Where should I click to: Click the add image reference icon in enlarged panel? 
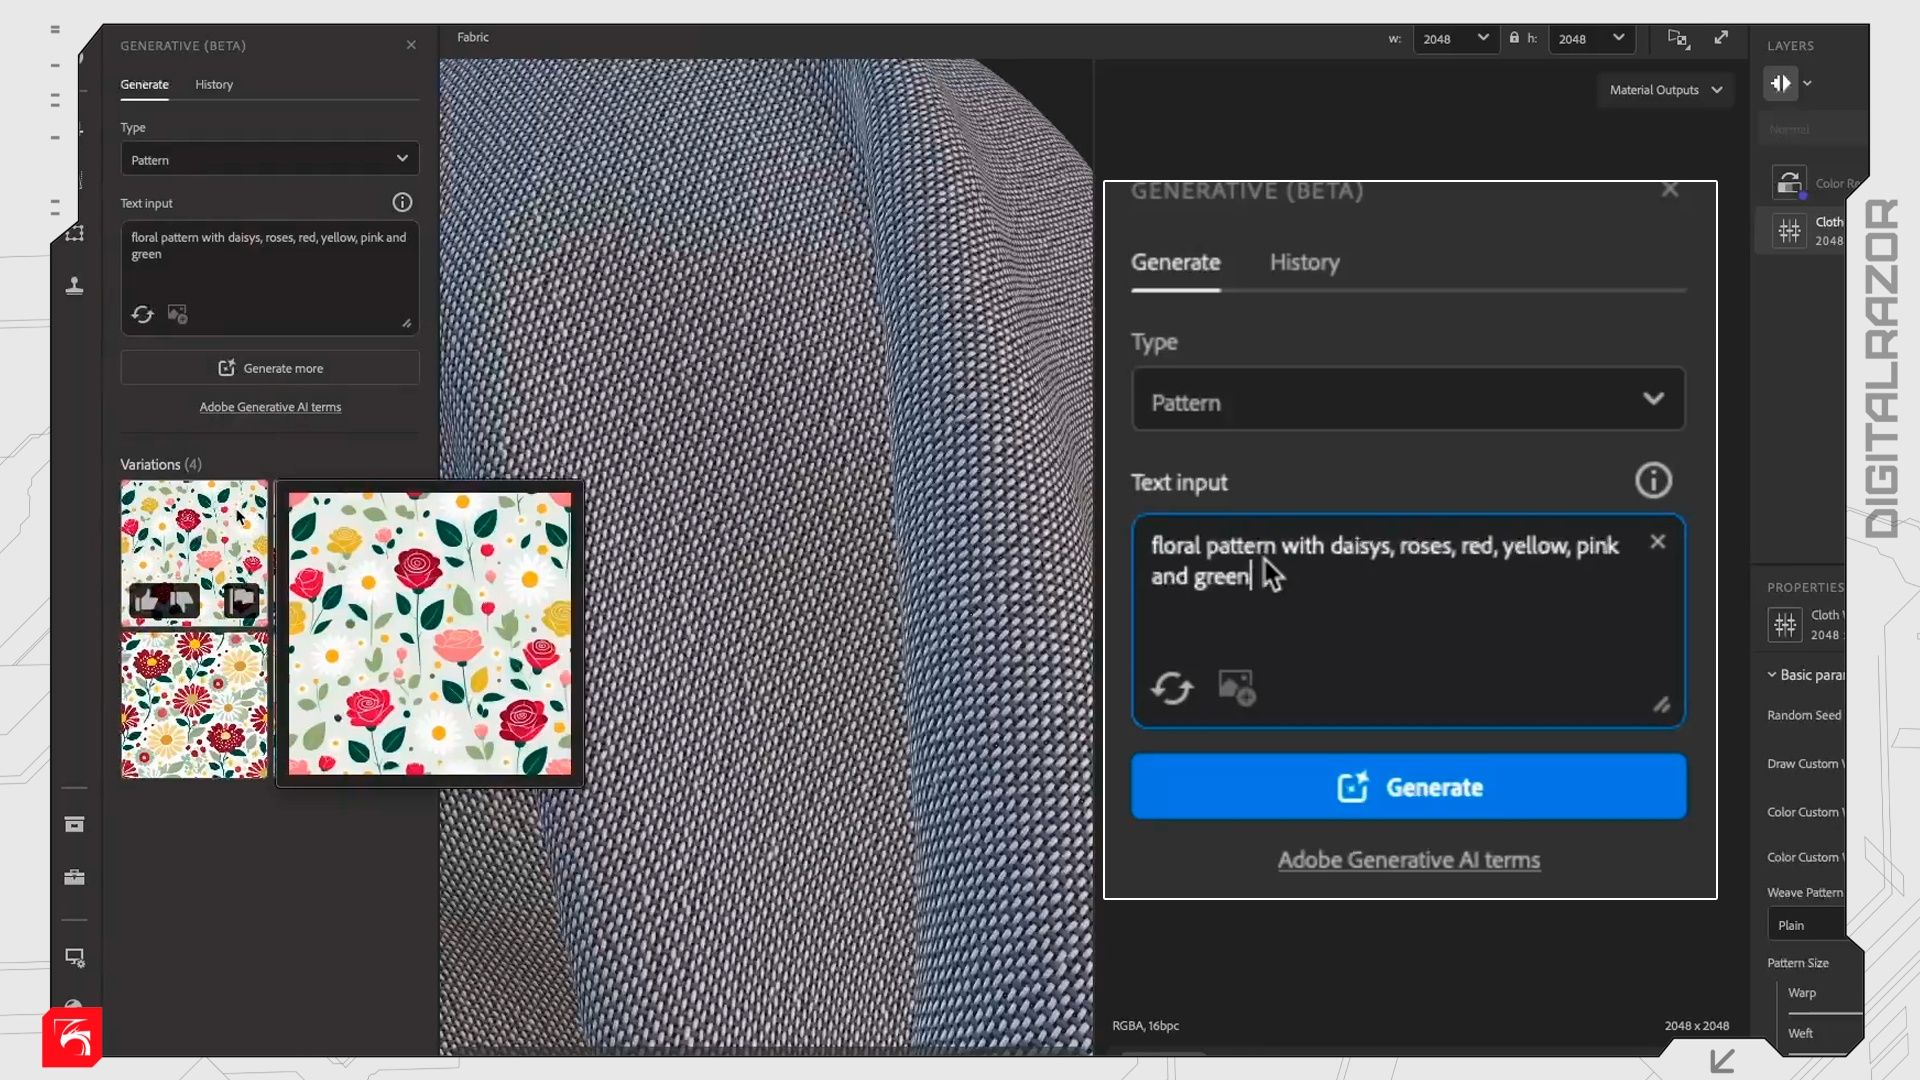pos(1236,688)
